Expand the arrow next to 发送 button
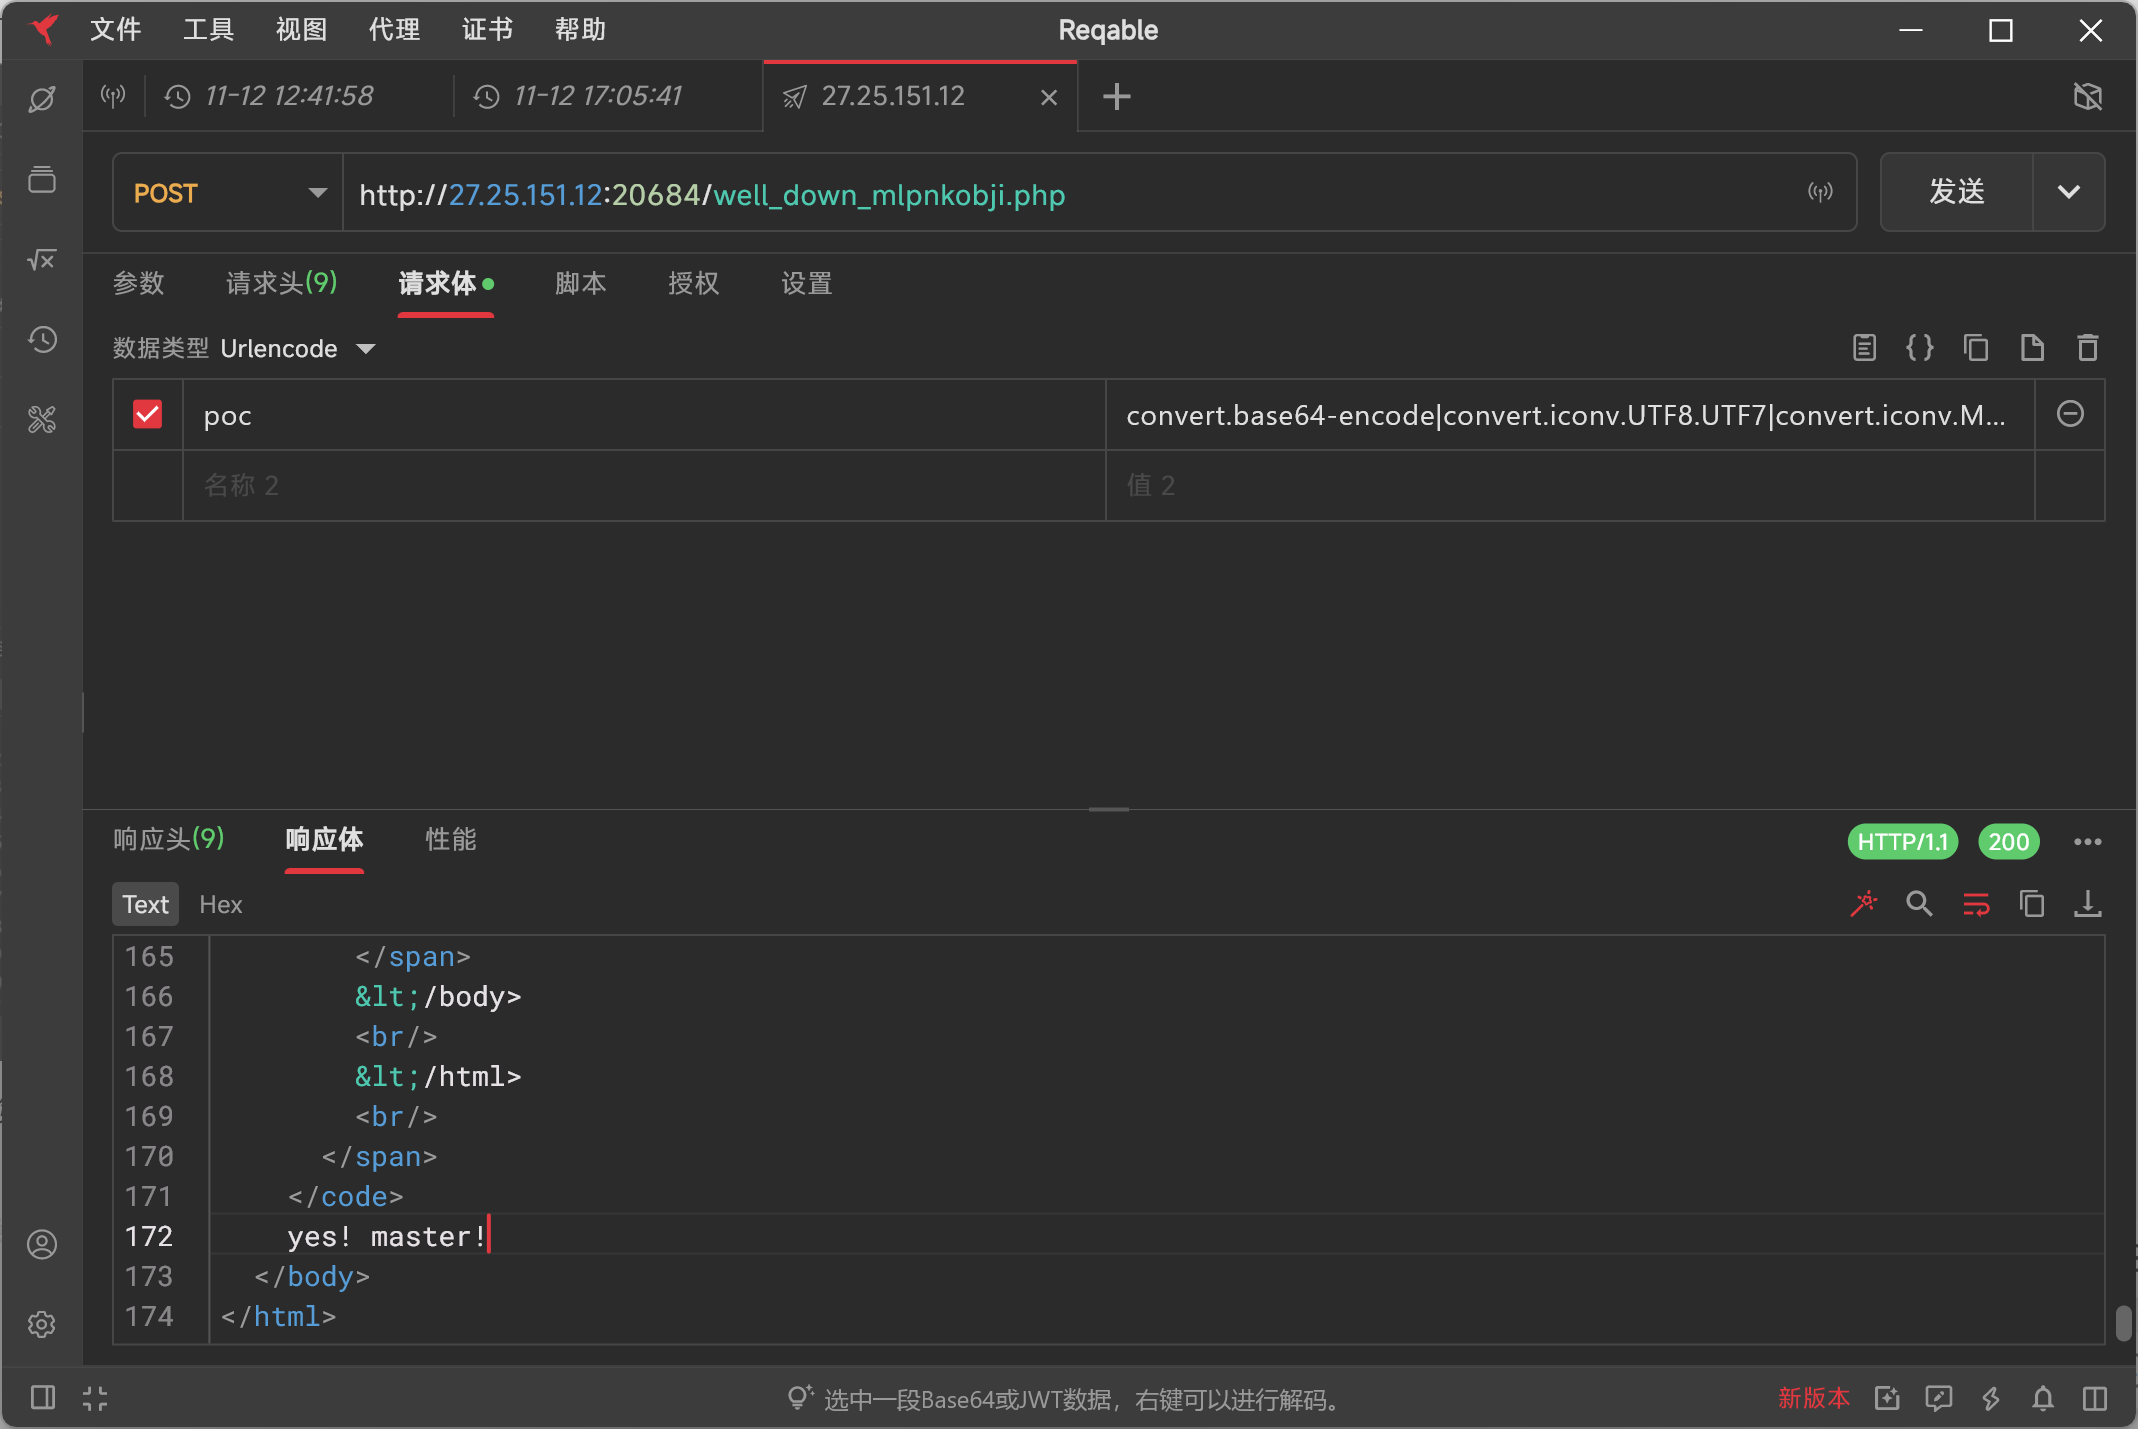2138x1429 pixels. click(x=2068, y=192)
